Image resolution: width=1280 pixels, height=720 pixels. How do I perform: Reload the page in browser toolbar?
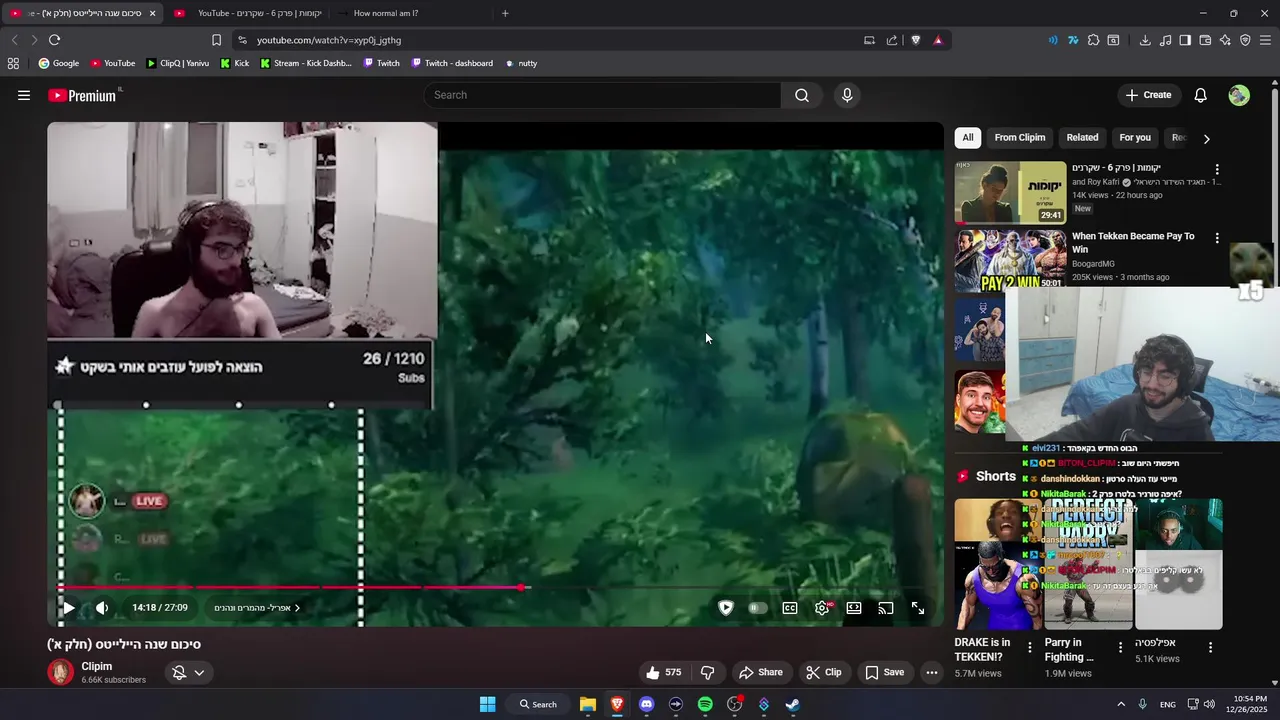(x=54, y=40)
